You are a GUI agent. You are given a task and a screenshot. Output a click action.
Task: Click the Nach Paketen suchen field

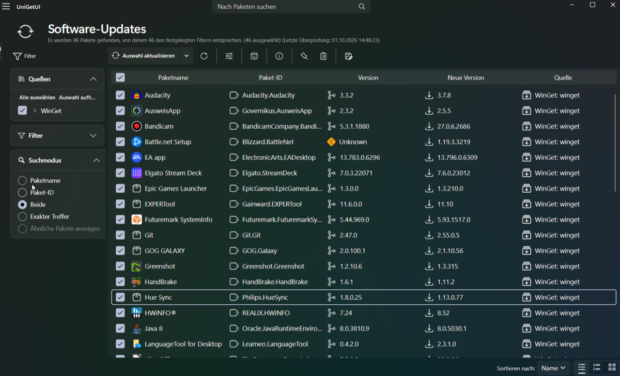click(x=291, y=7)
